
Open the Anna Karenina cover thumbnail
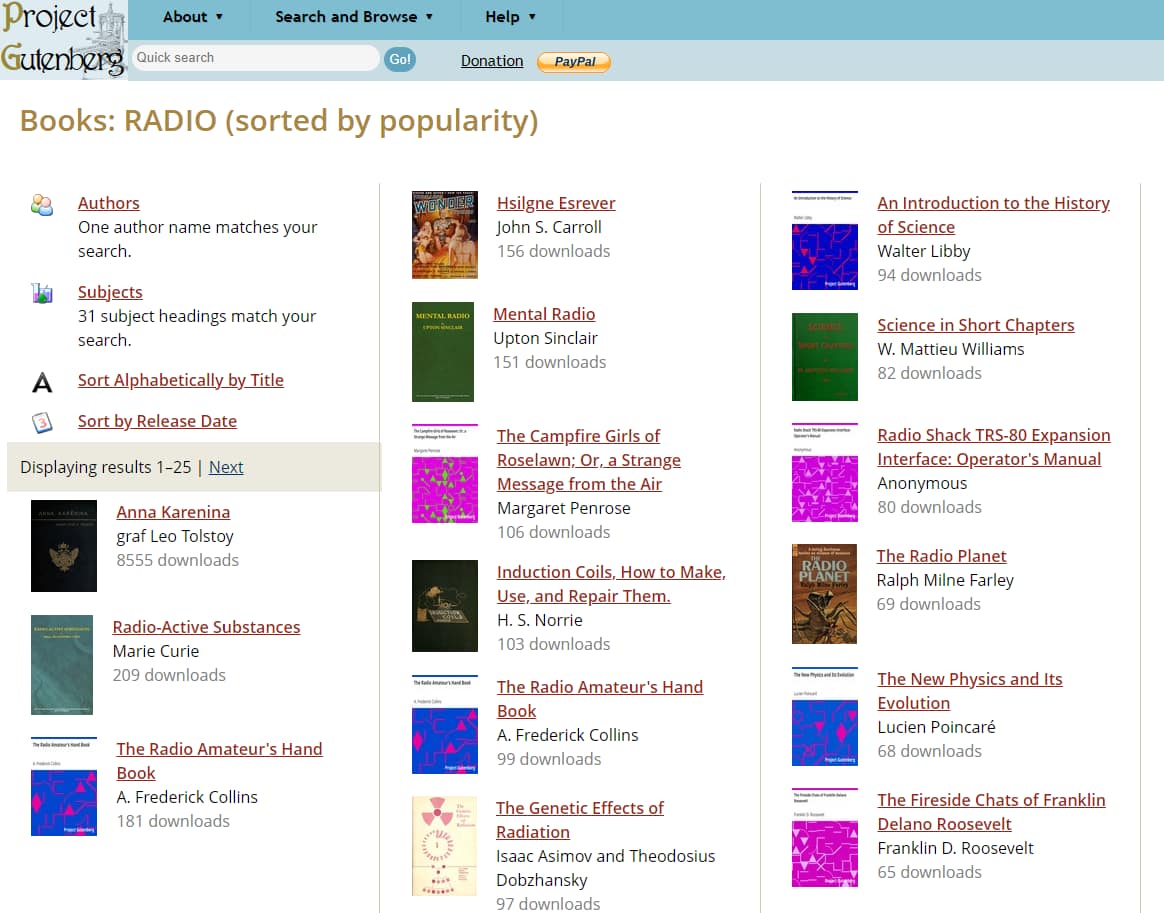[x=64, y=546]
